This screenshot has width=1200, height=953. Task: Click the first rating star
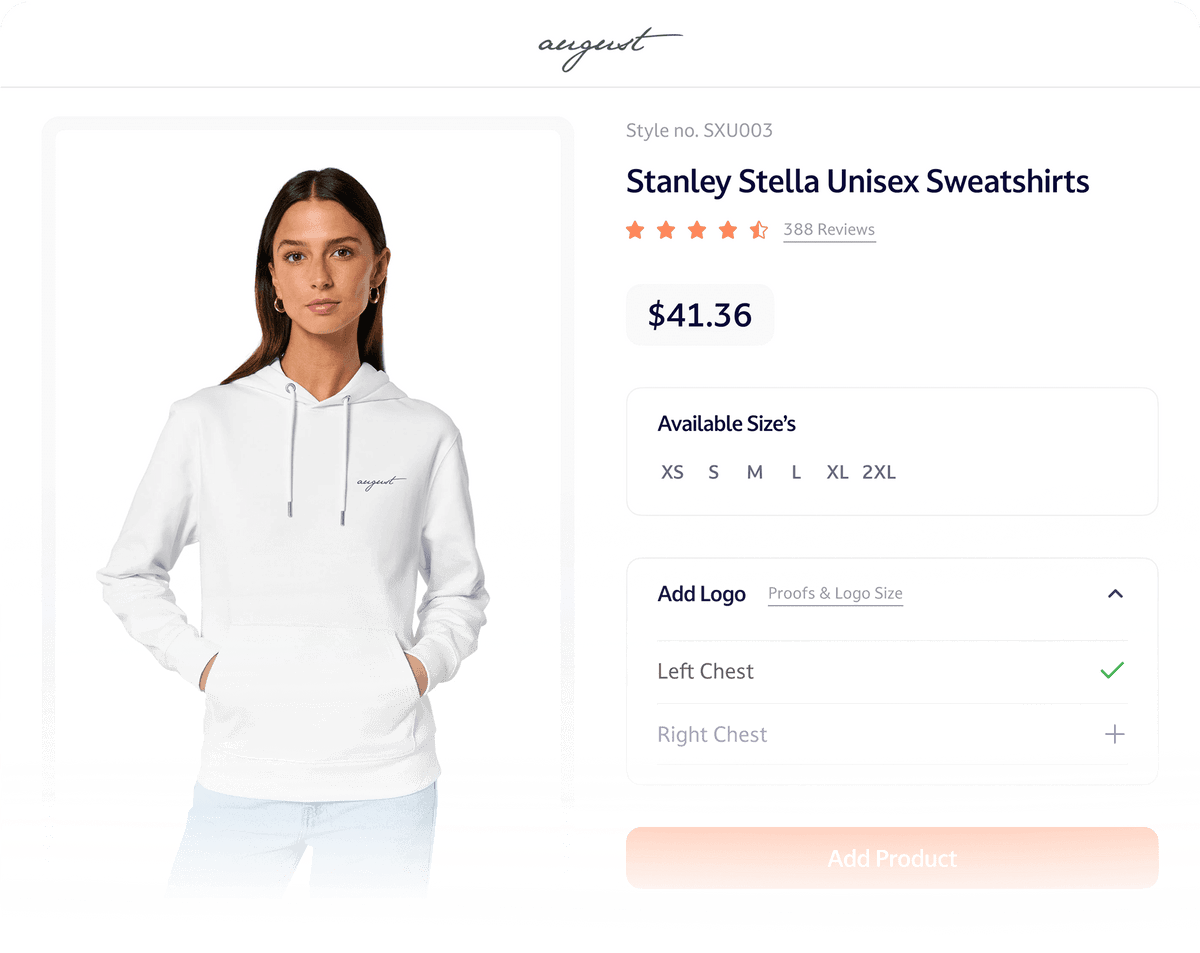click(635, 230)
